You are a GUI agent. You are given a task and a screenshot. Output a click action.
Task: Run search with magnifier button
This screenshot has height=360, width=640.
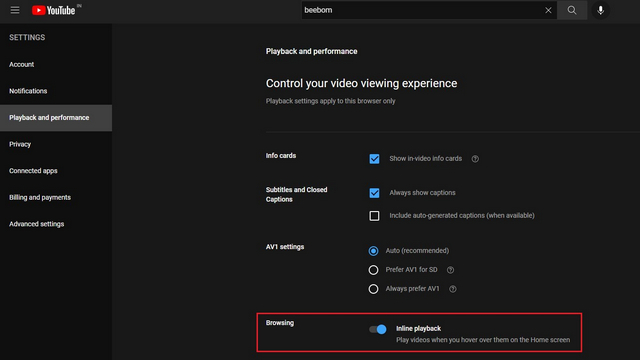pos(572,10)
